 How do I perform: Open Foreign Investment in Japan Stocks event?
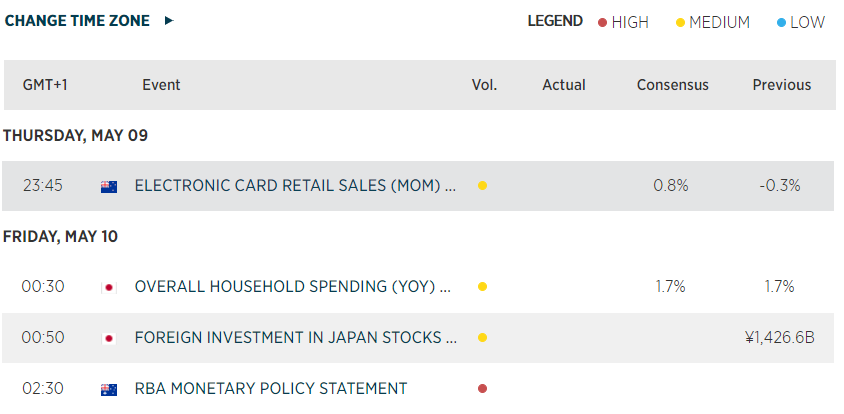(x=296, y=338)
